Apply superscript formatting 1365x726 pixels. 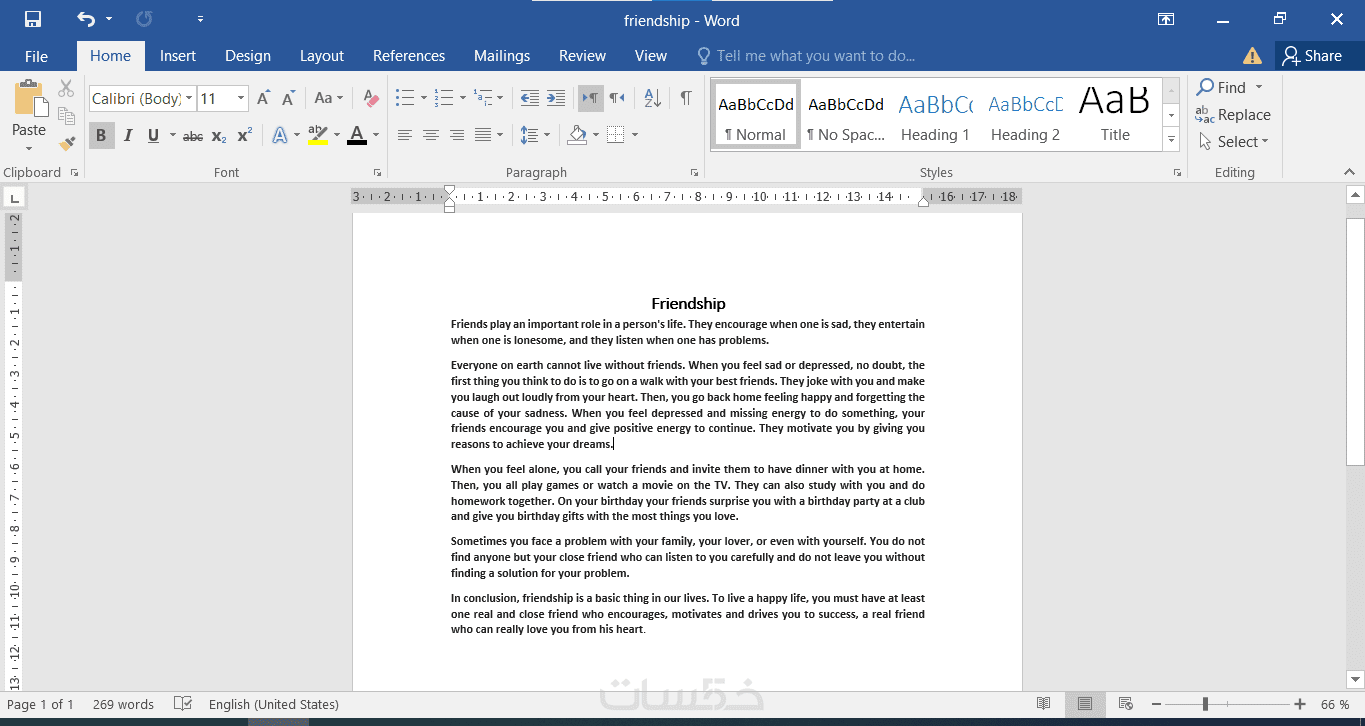[x=244, y=135]
